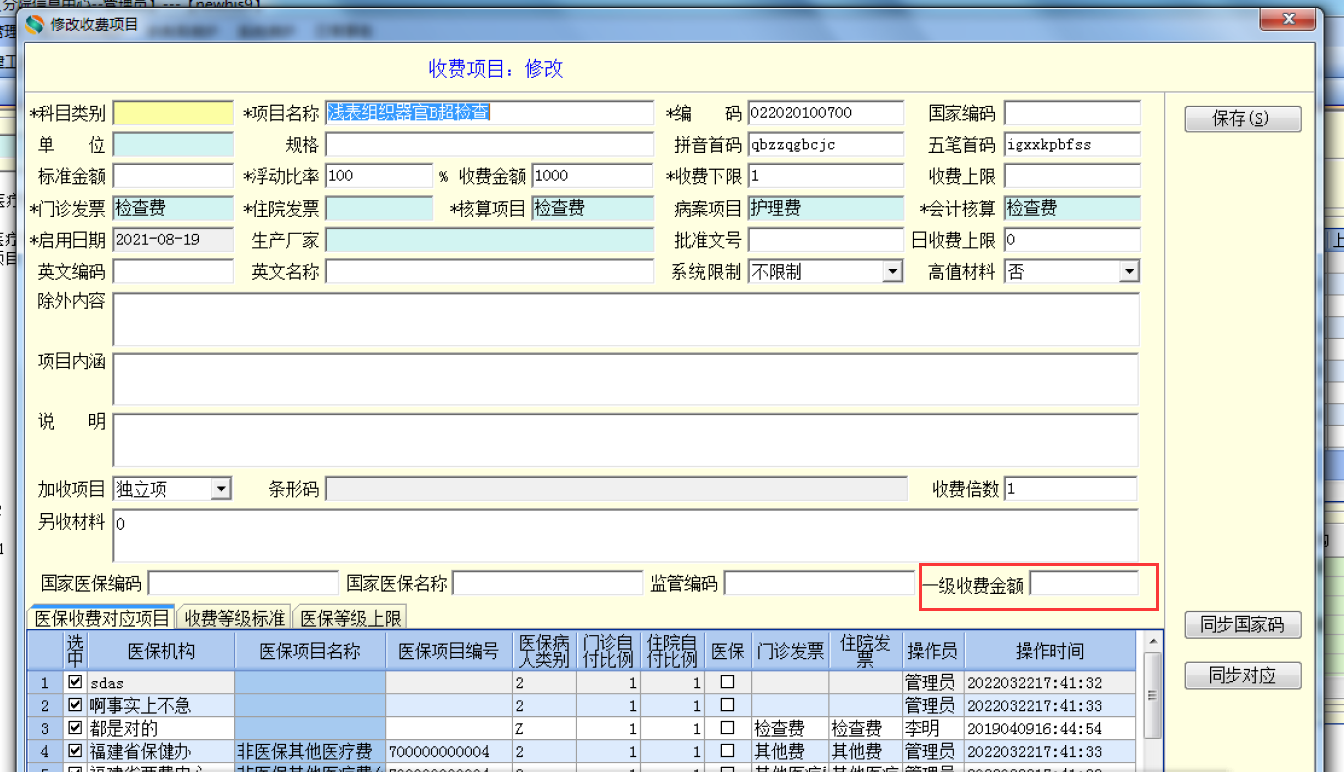
Task: Click the 规格 input field
Action: click(489, 145)
